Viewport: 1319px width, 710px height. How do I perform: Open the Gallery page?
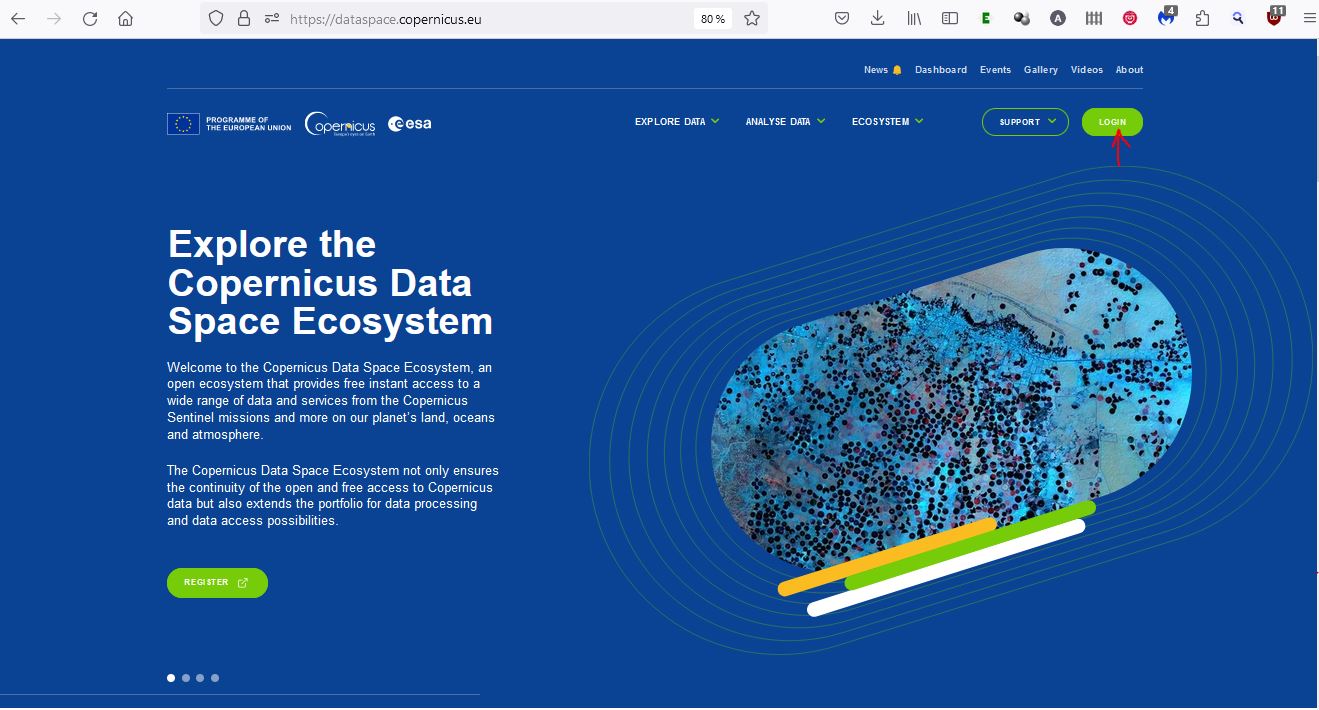coord(1041,70)
